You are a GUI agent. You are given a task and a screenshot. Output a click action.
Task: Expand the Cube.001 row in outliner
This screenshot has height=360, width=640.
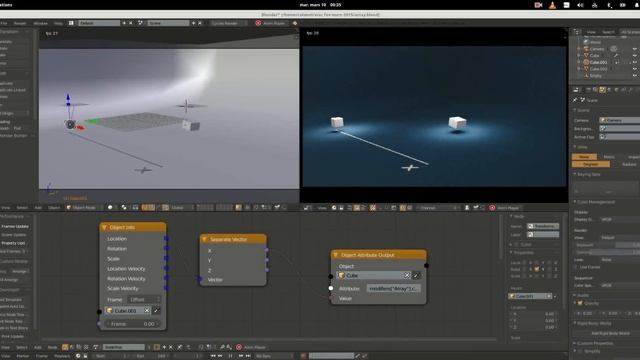pos(579,62)
